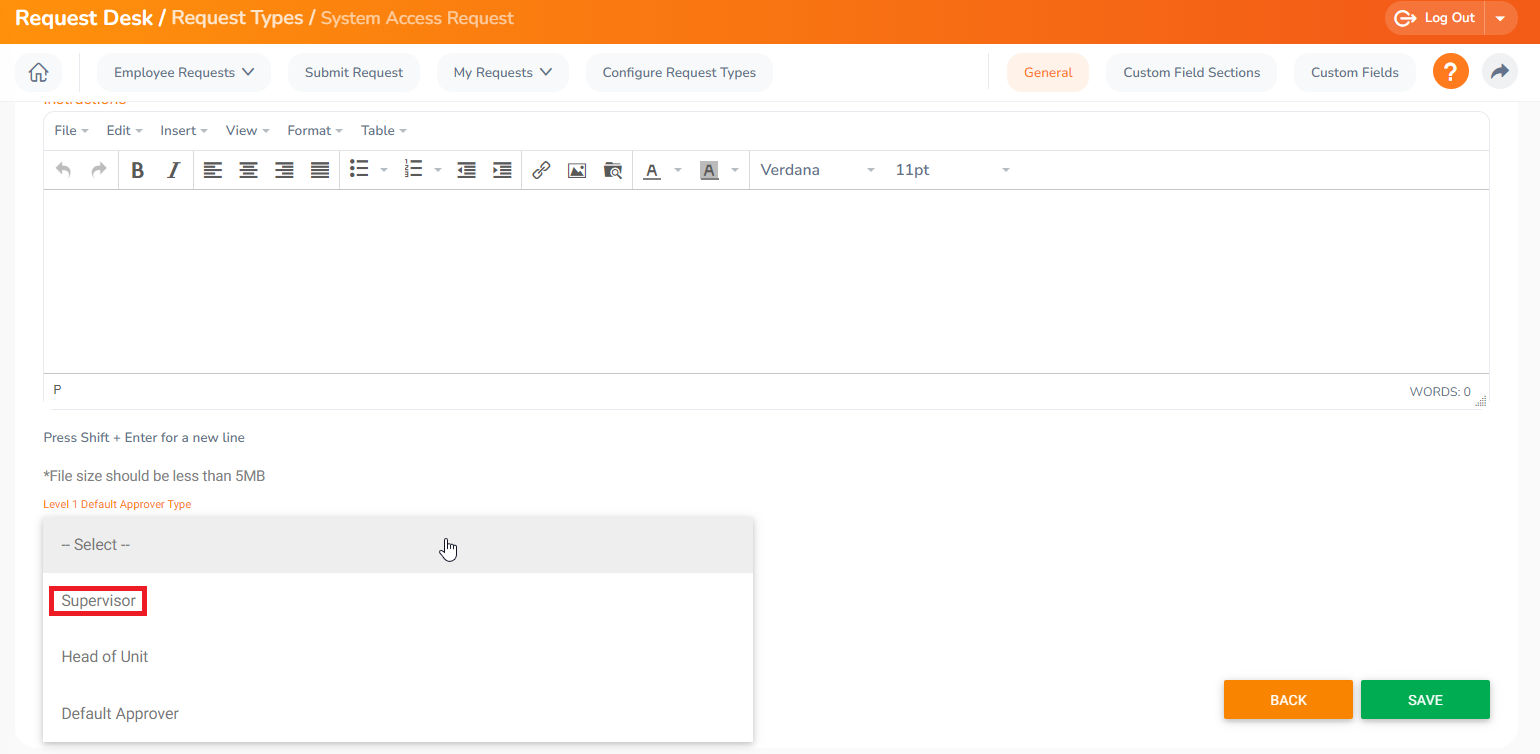Open the Verdana font family dropdown
The width and height of the screenshot is (1540, 754).
(817, 170)
